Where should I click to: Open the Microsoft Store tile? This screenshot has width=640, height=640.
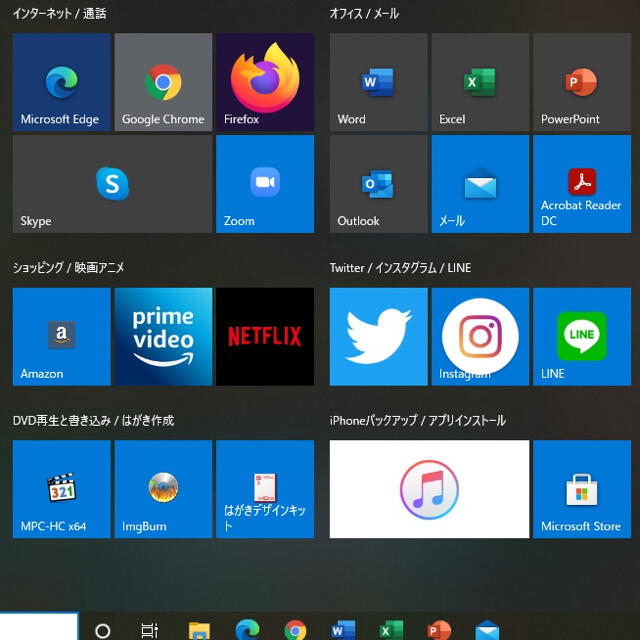click(582, 489)
